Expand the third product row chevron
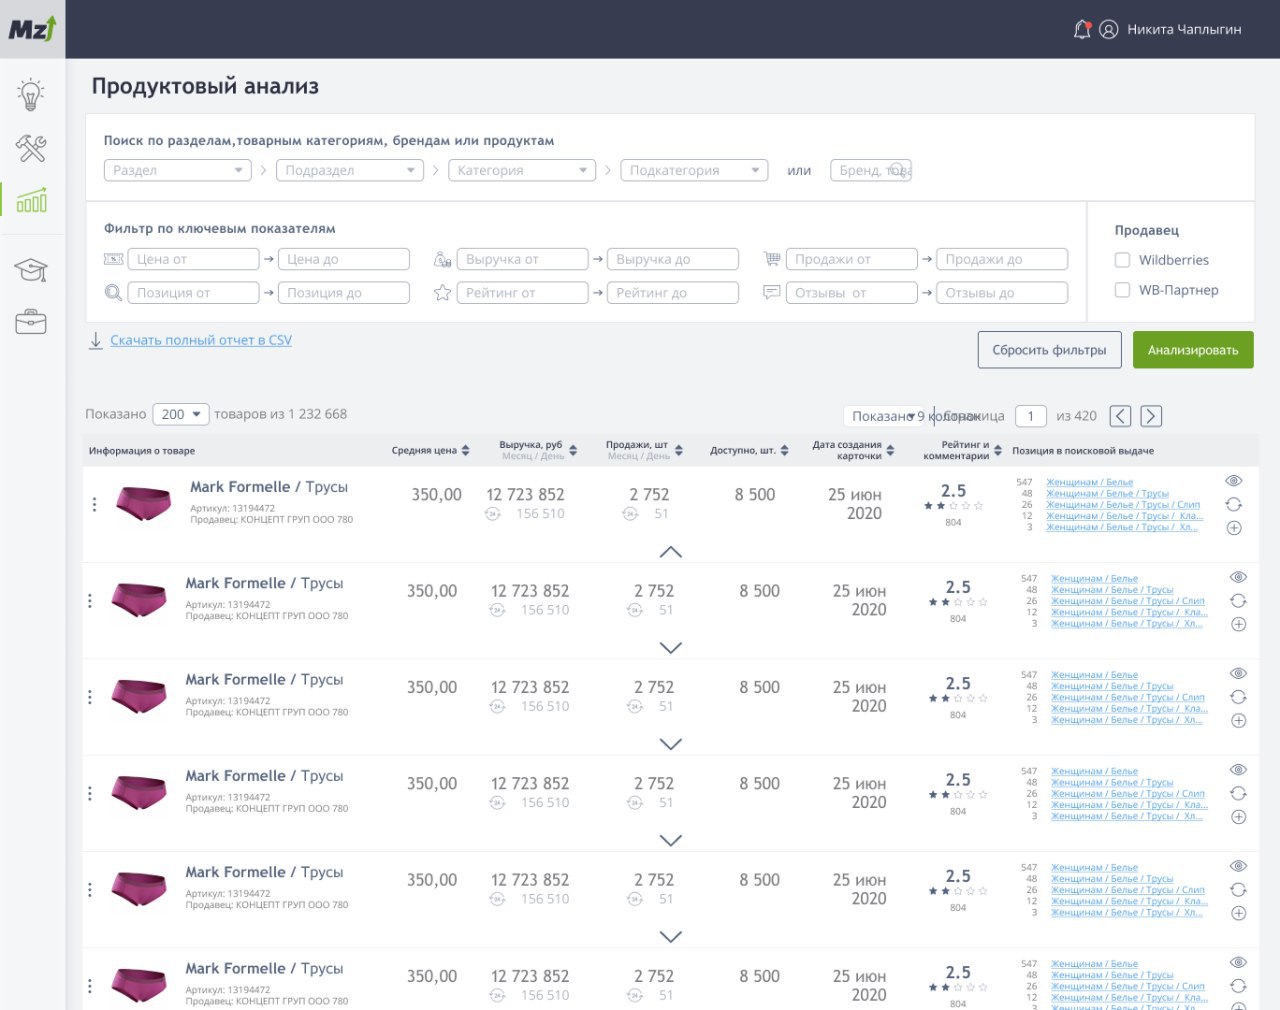Screen dimensions: 1280x1010 point(671,744)
